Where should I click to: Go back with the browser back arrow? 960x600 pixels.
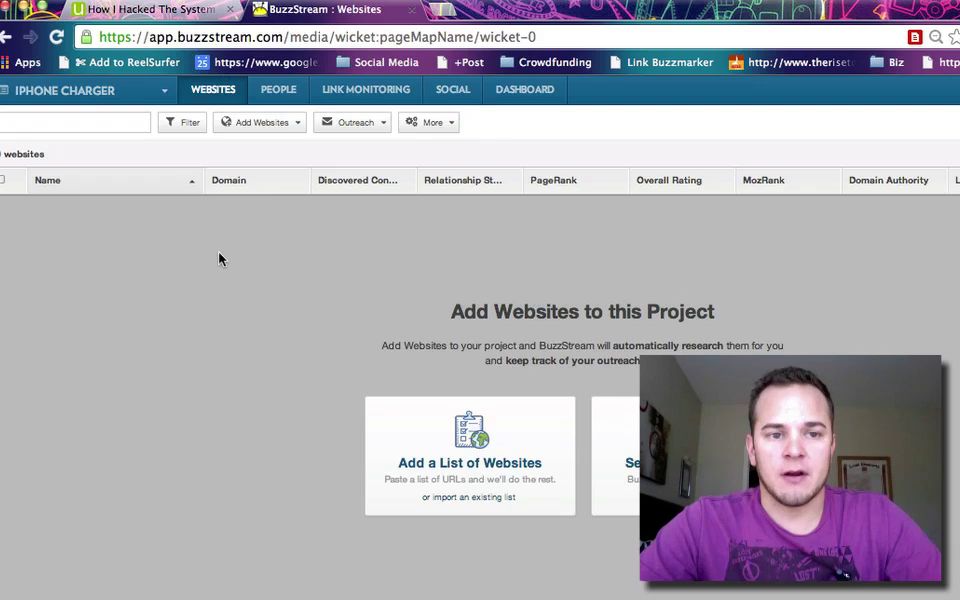pyautogui.click(x=6, y=37)
